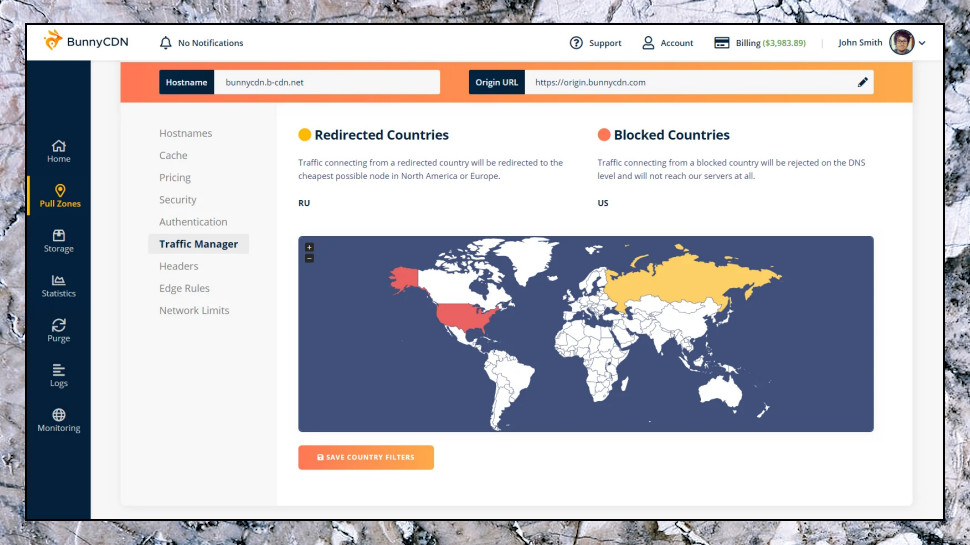The height and width of the screenshot is (545, 970).
Task: Click the Hostname input field
Action: (x=327, y=82)
